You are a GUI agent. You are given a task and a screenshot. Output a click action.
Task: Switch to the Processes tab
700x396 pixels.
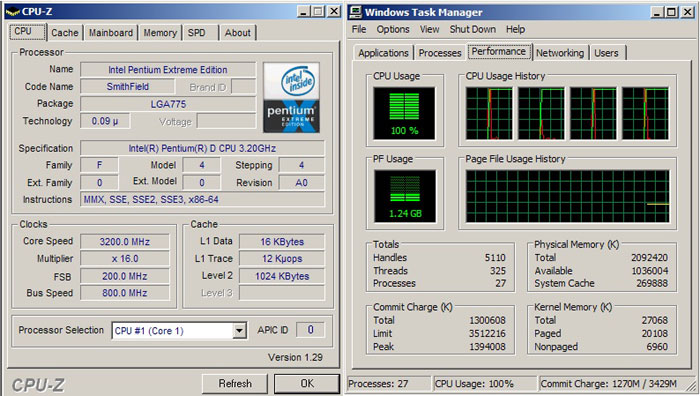(x=440, y=53)
